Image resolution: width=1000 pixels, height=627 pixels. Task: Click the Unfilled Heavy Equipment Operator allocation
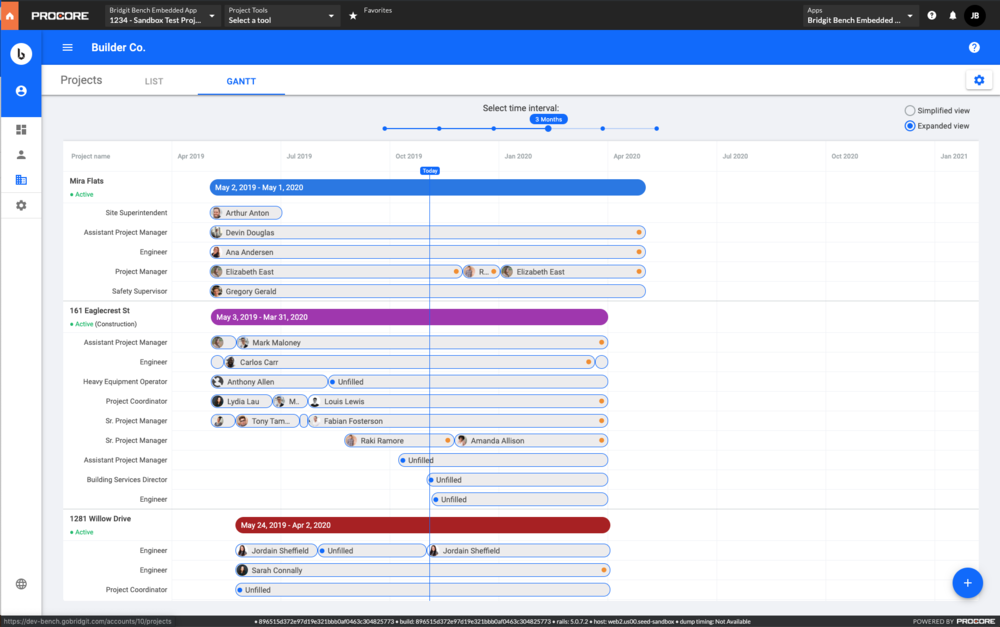(467, 381)
